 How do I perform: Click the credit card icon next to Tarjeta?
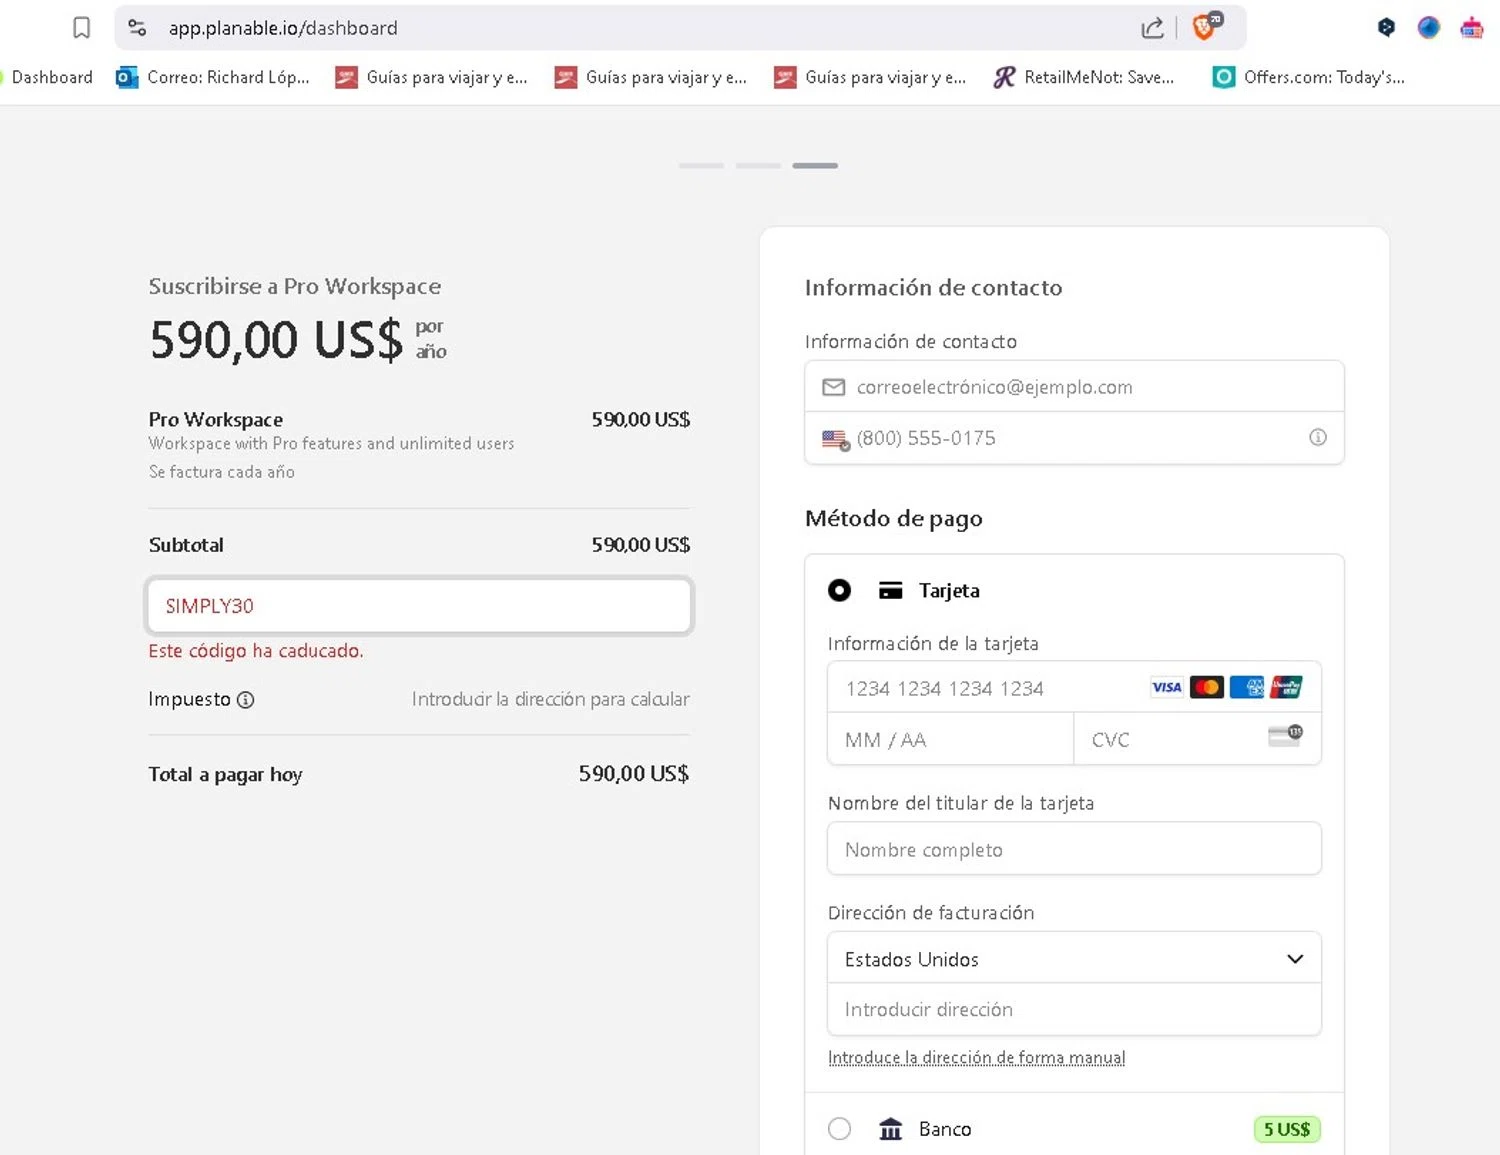click(x=891, y=590)
